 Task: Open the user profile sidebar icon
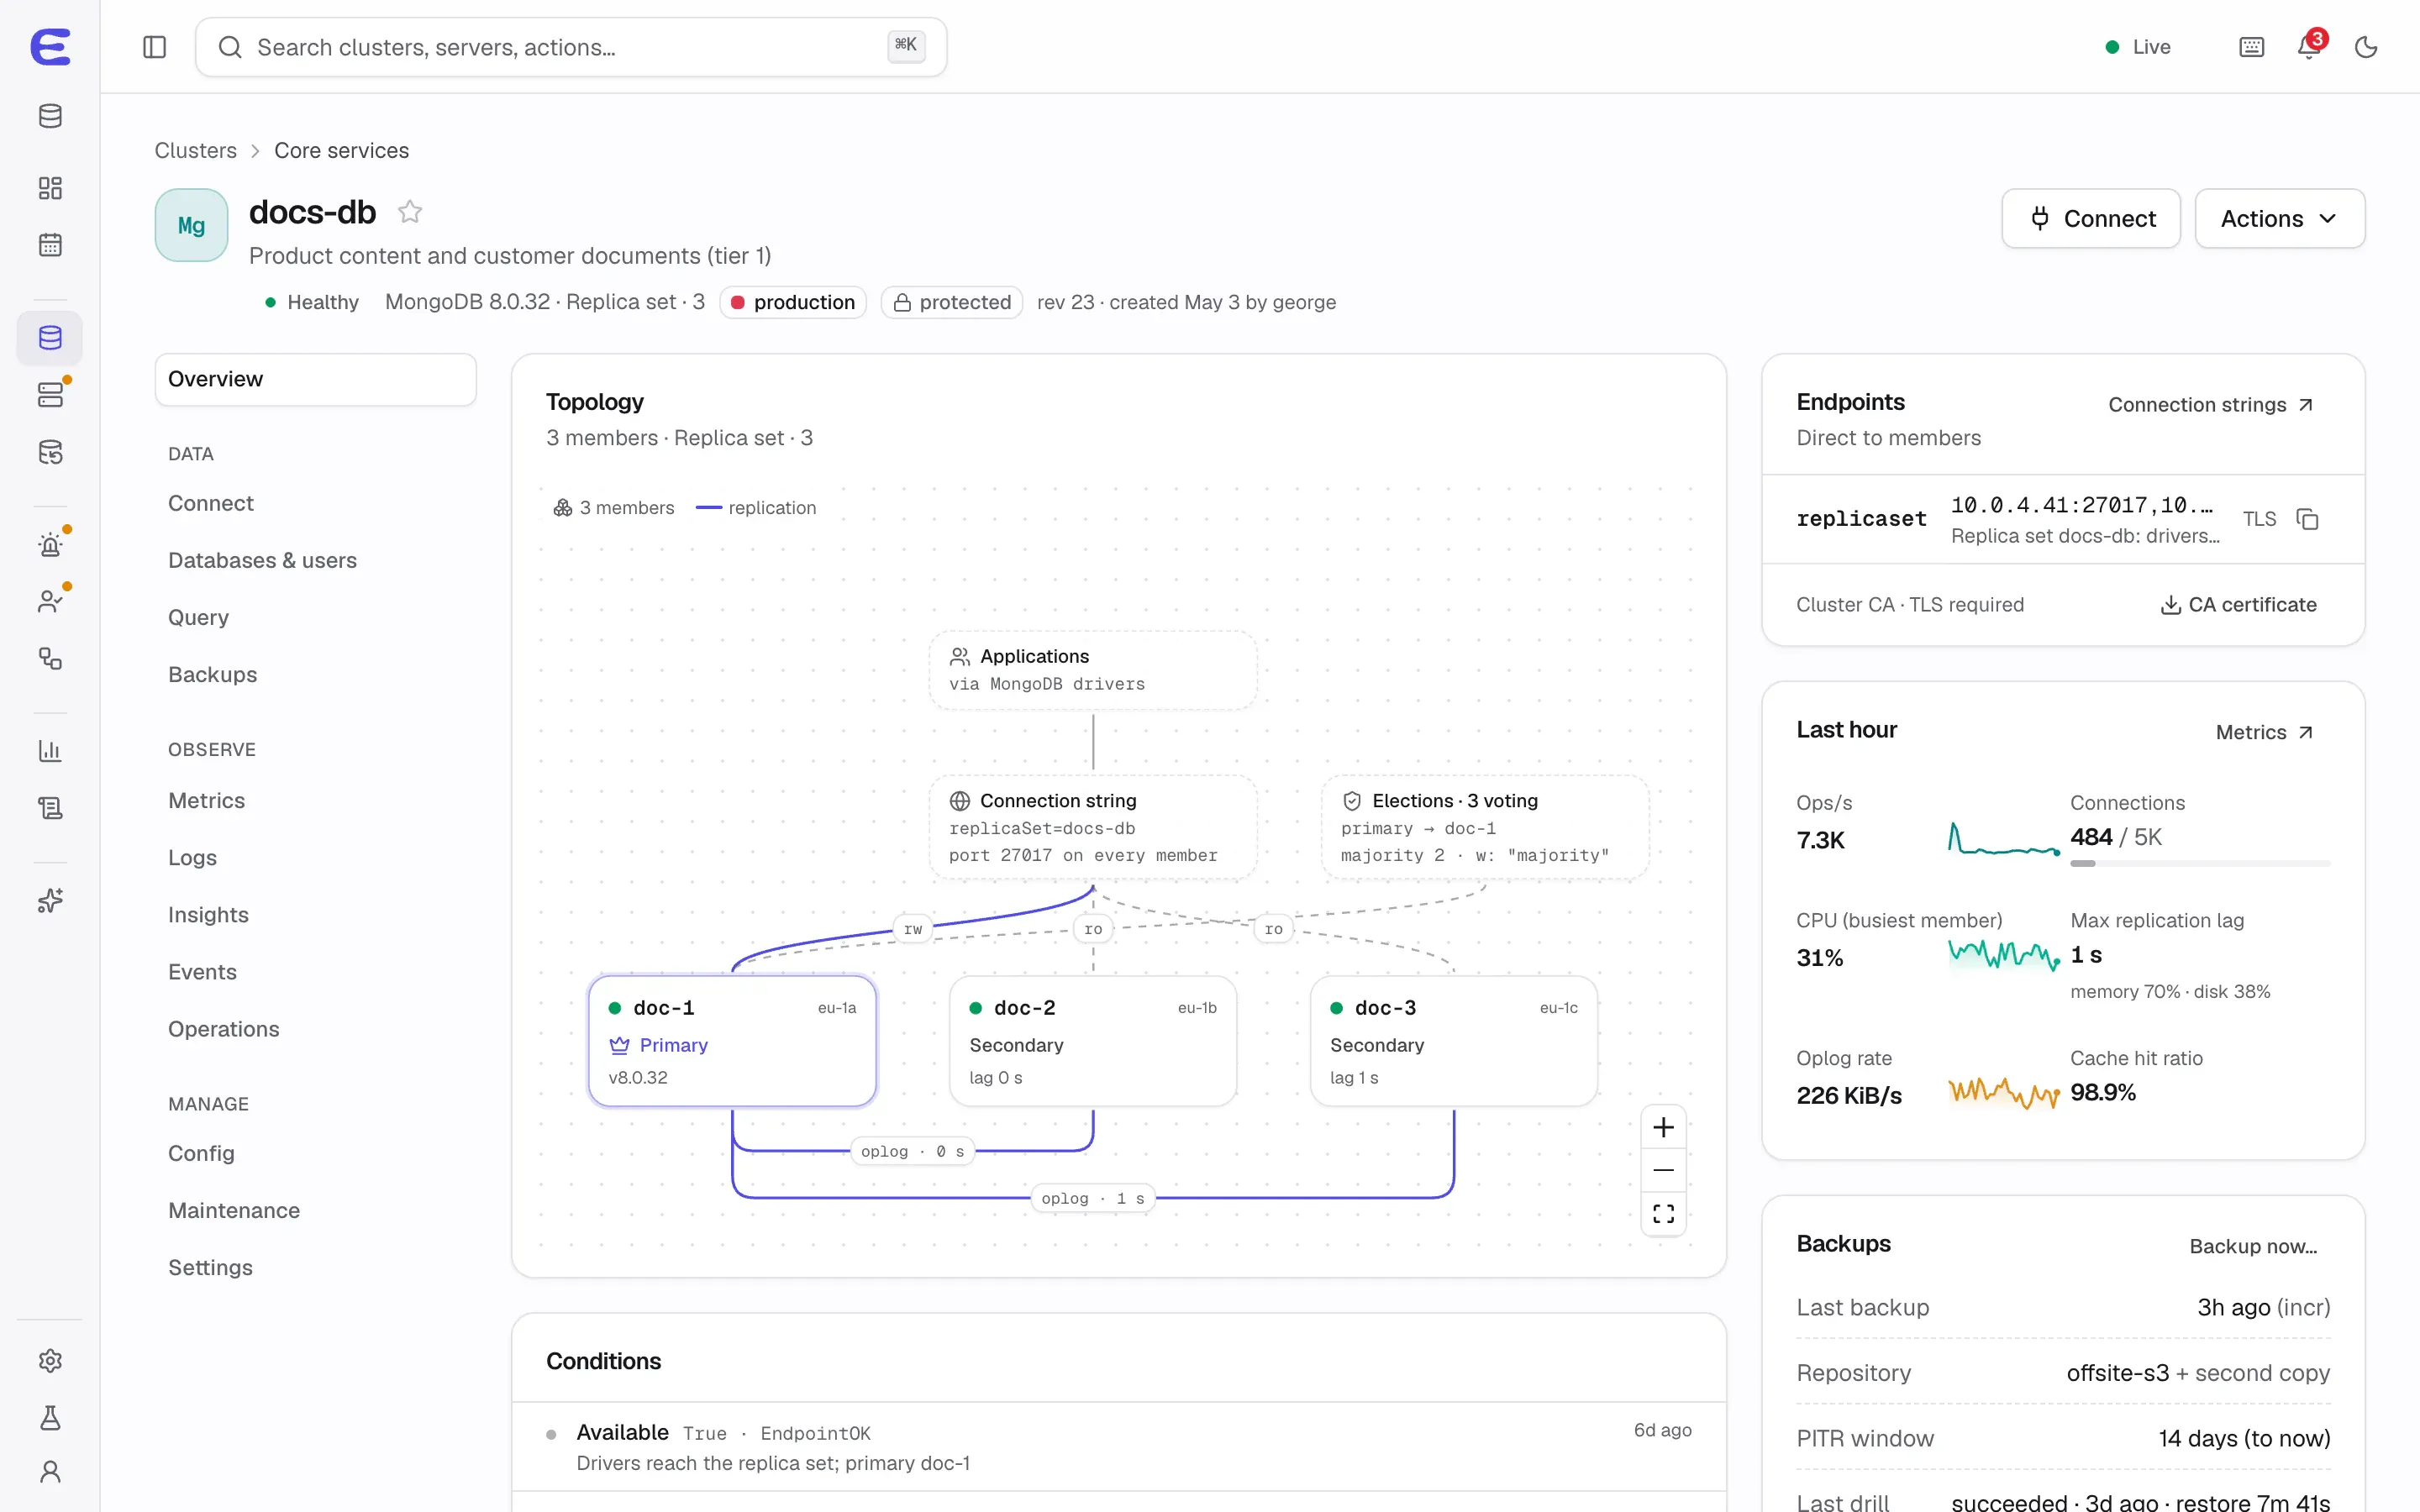(50, 1472)
